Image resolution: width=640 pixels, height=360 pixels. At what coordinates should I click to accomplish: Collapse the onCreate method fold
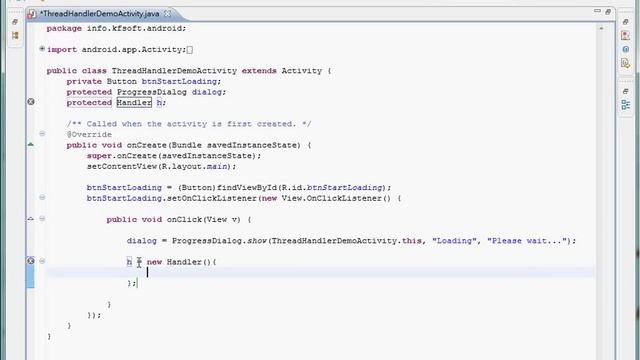click(x=42, y=133)
